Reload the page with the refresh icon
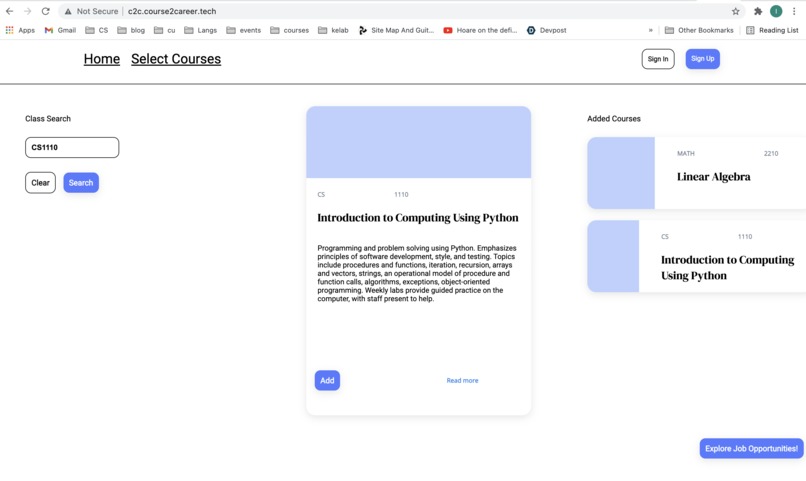Viewport: 806px width, 481px height. (46, 11)
